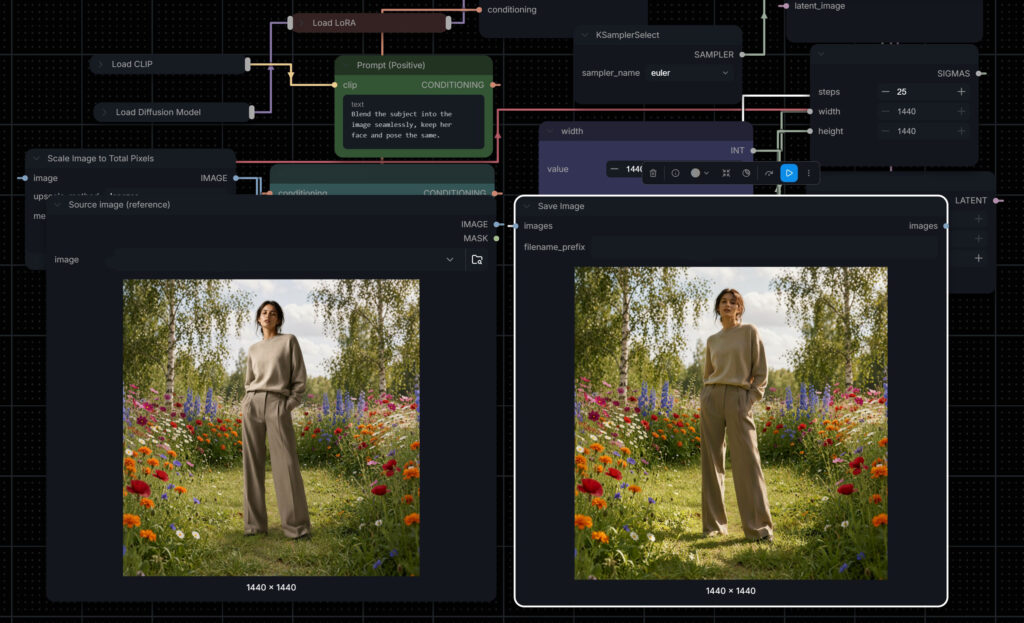
Task: Click Source image IMAGE output socket
Action: pyautogui.click(x=496, y=224)
